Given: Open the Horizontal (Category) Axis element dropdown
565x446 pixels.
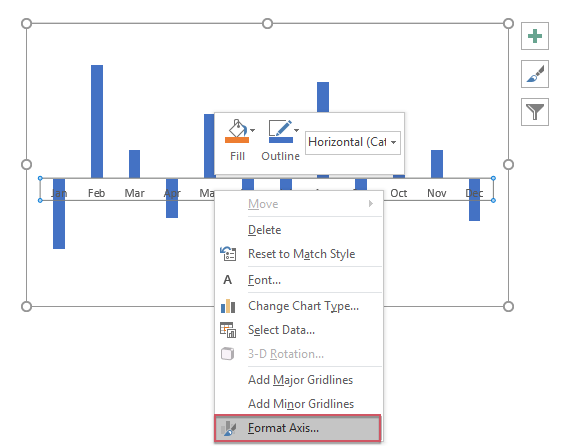Looking at the screenshot, I should coord(353,143).
